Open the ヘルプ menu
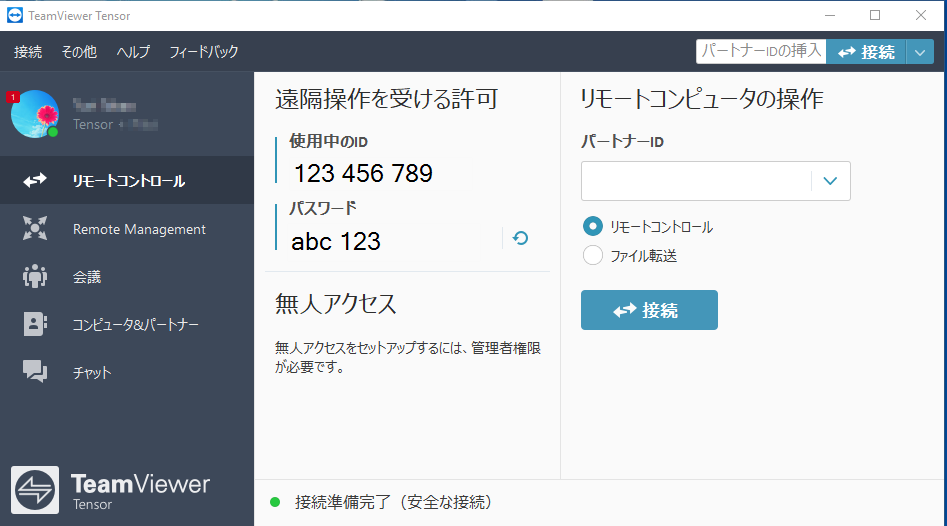 coord(133,52)
